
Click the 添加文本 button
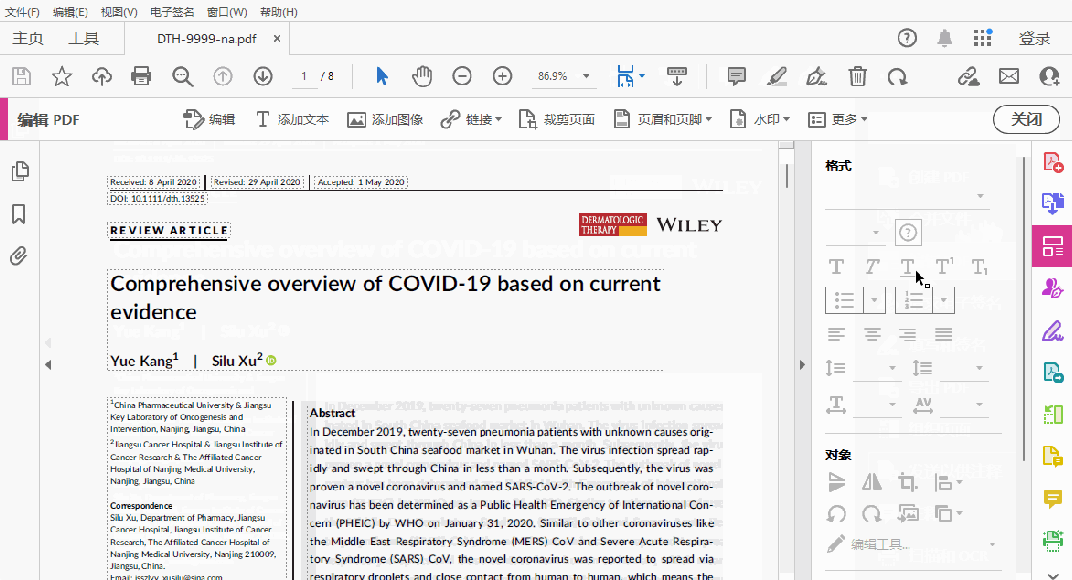coord(292,120)
